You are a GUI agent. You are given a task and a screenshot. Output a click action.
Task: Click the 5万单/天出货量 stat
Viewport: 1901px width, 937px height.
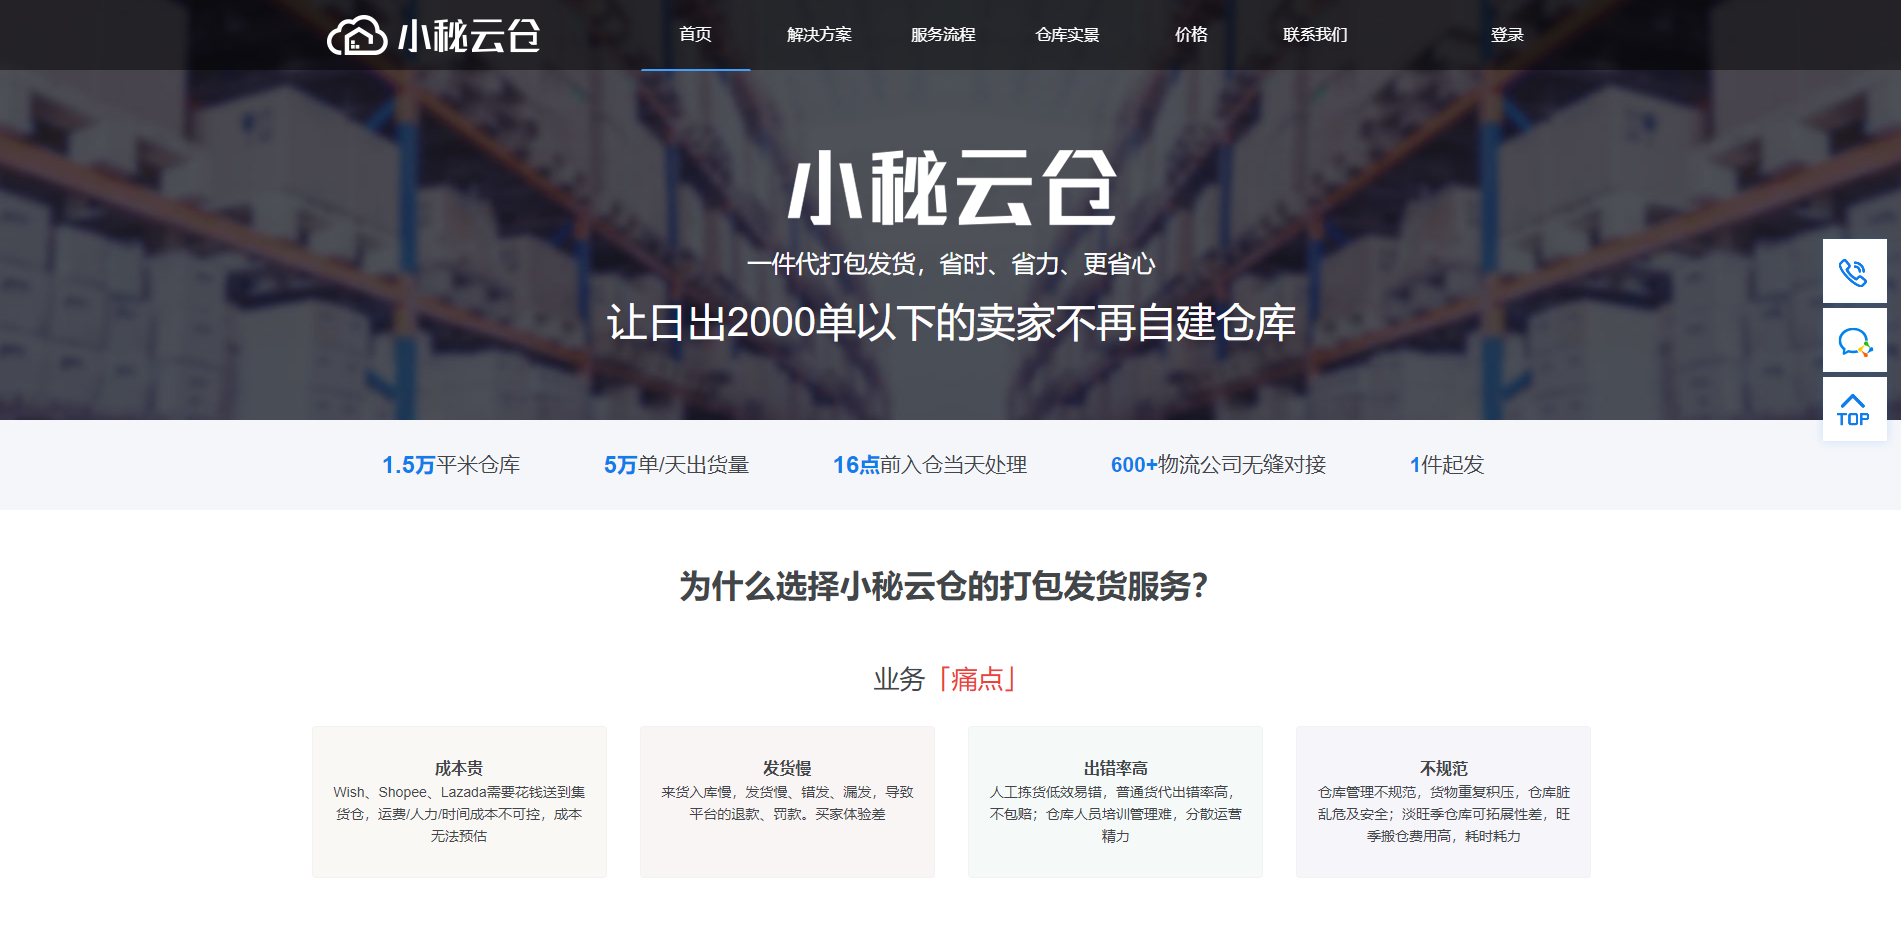coord(678,464)
